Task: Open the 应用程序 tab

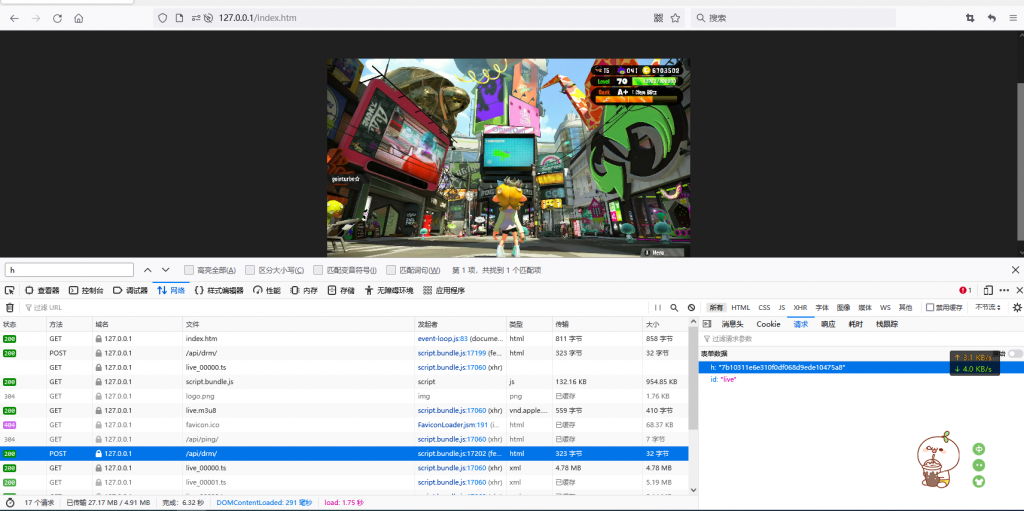Action: click(x=444, y=290)
